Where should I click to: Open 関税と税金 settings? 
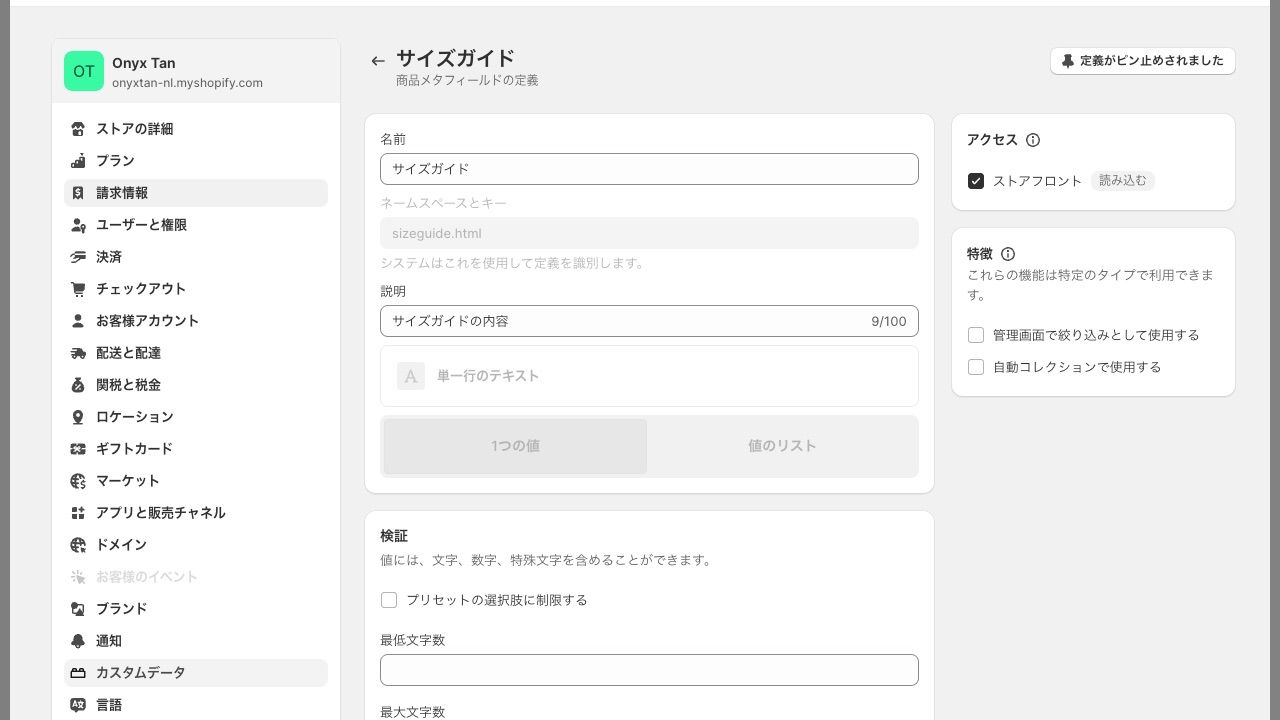click(196, 385)
